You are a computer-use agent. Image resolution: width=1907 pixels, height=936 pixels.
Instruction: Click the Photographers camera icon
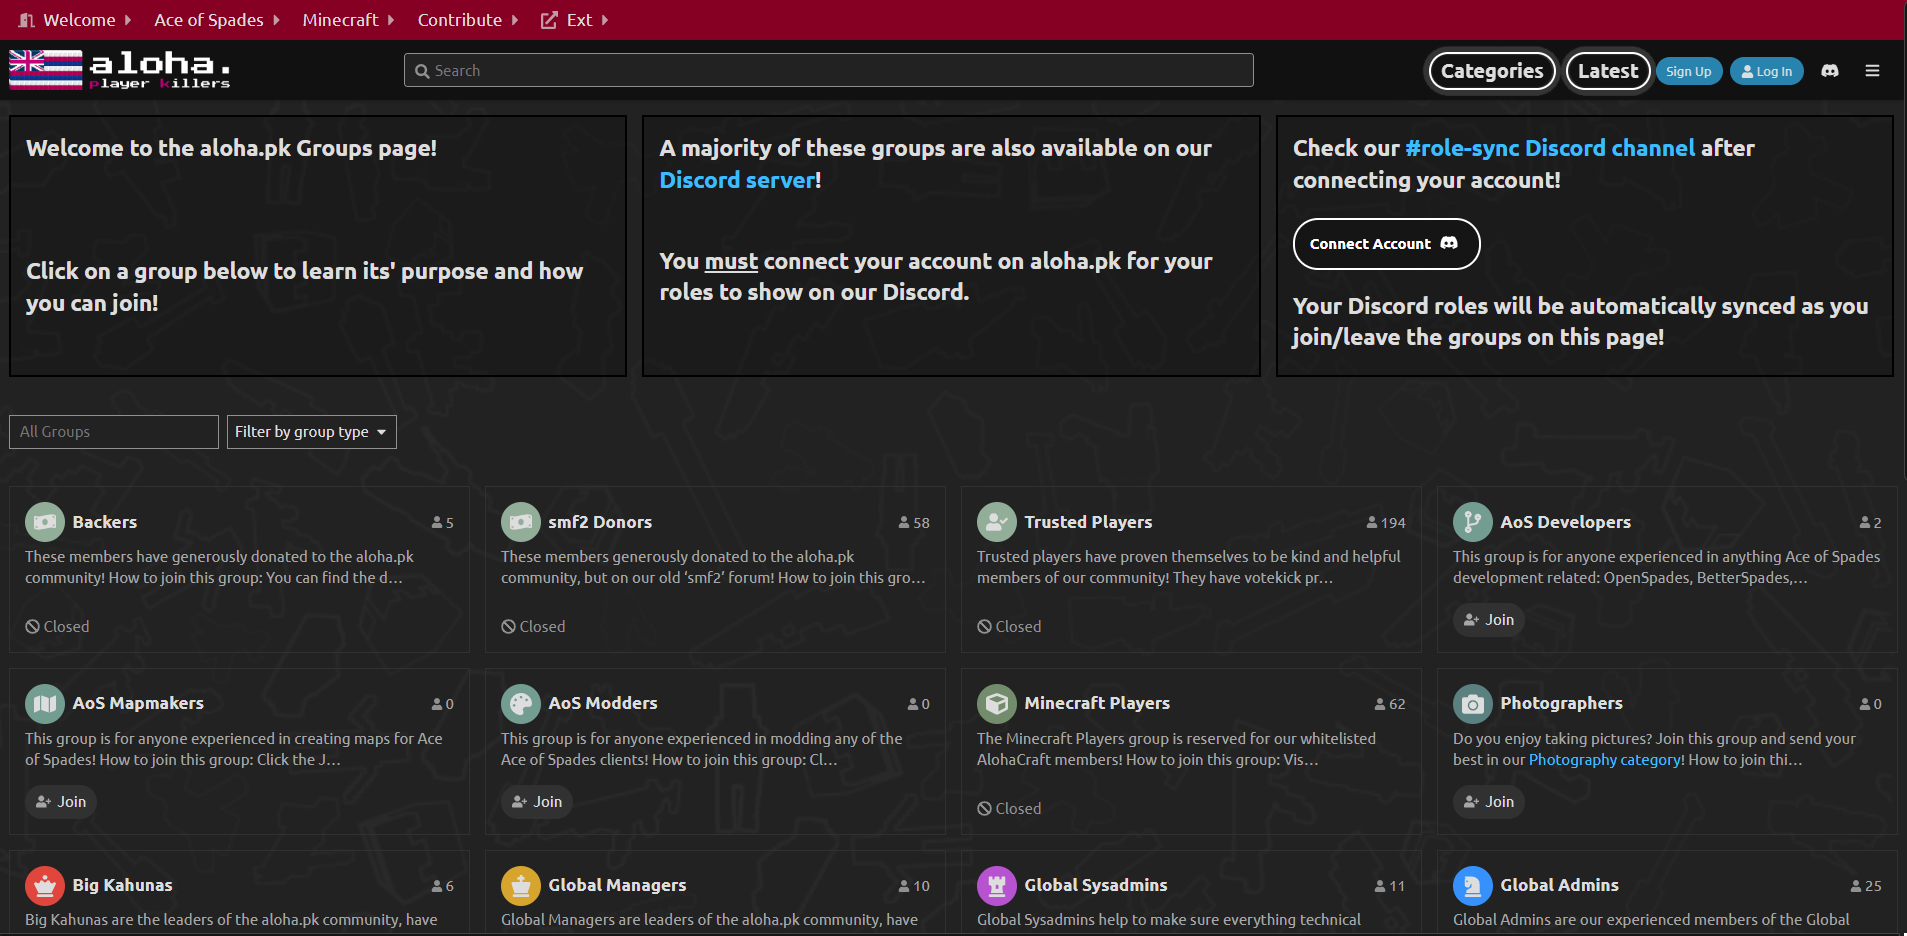[1472, 704]
